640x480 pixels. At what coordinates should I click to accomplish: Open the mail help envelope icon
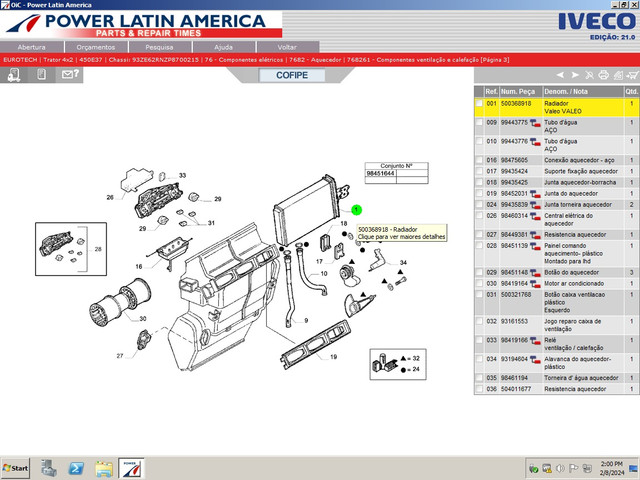tap(70, 74)
